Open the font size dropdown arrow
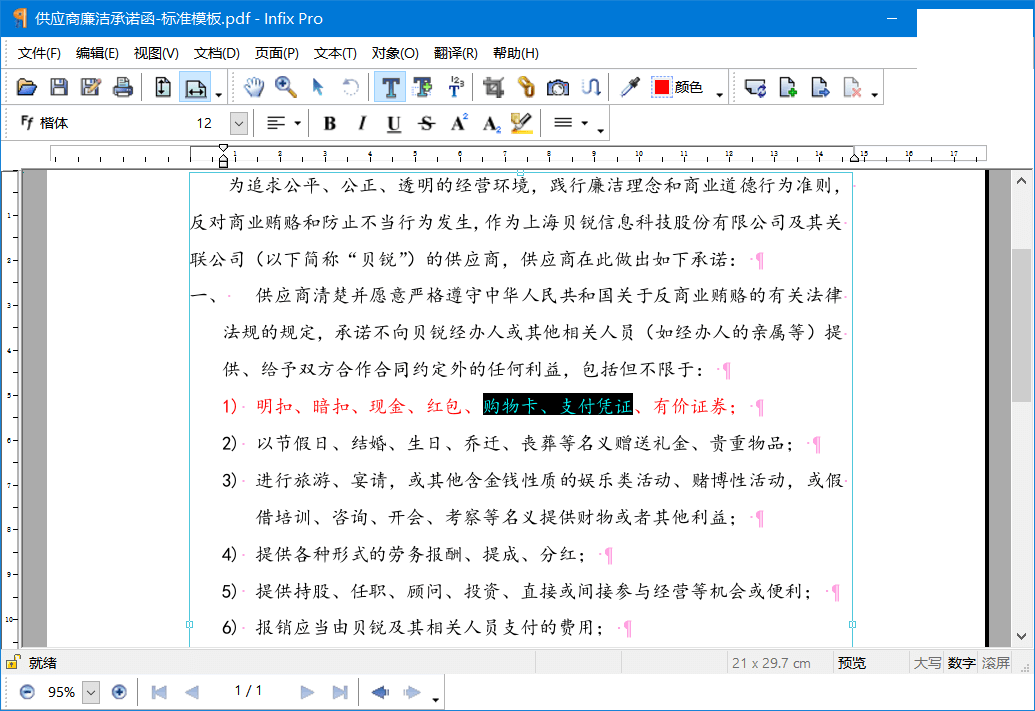The height and width of the screenshot is (711, 1035). click(x=238, y=123)
